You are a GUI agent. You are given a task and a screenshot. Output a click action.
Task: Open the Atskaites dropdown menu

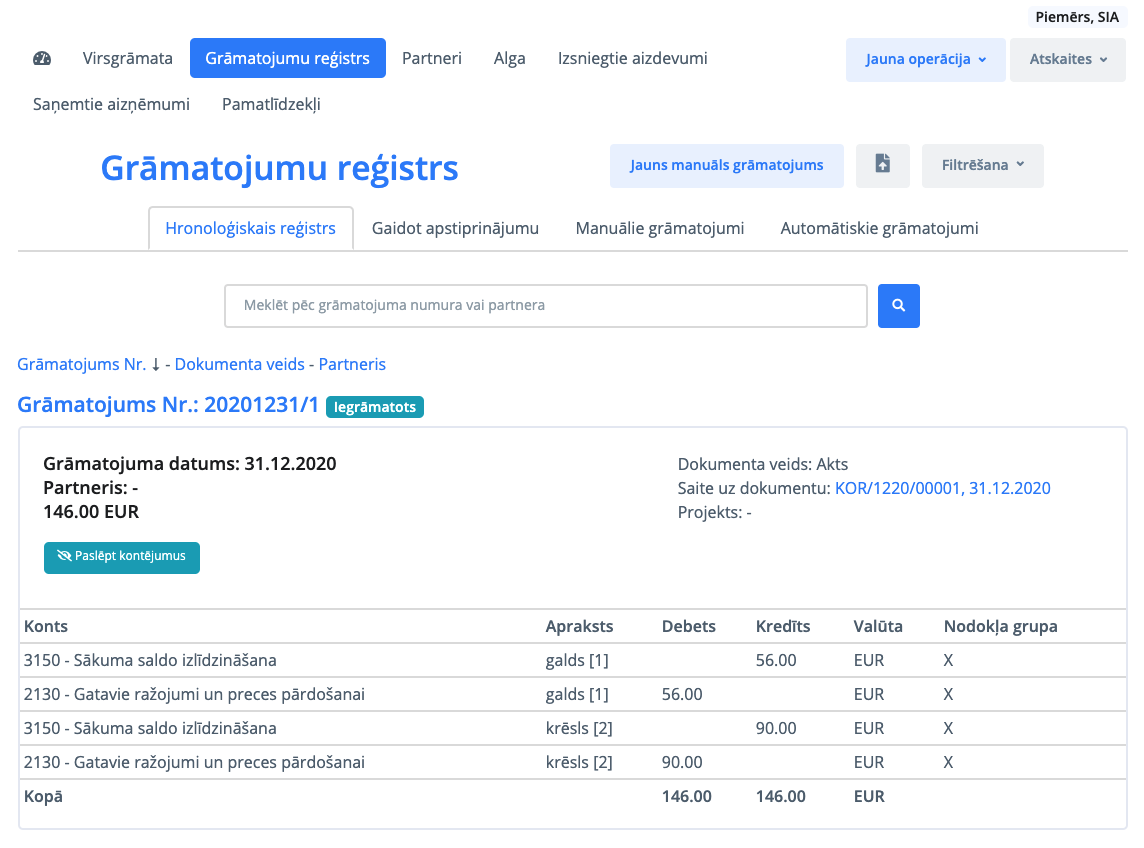point(1067,59)
